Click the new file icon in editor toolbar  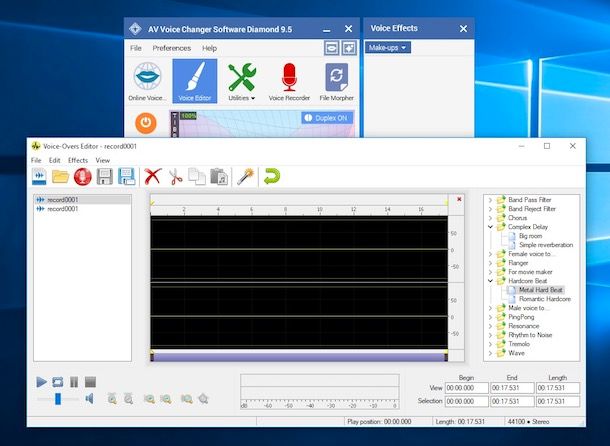pos(39,177)
